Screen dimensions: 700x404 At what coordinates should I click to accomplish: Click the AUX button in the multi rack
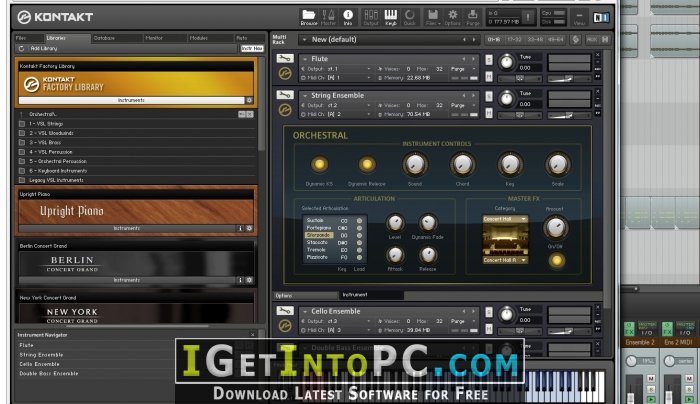point(592,39)
